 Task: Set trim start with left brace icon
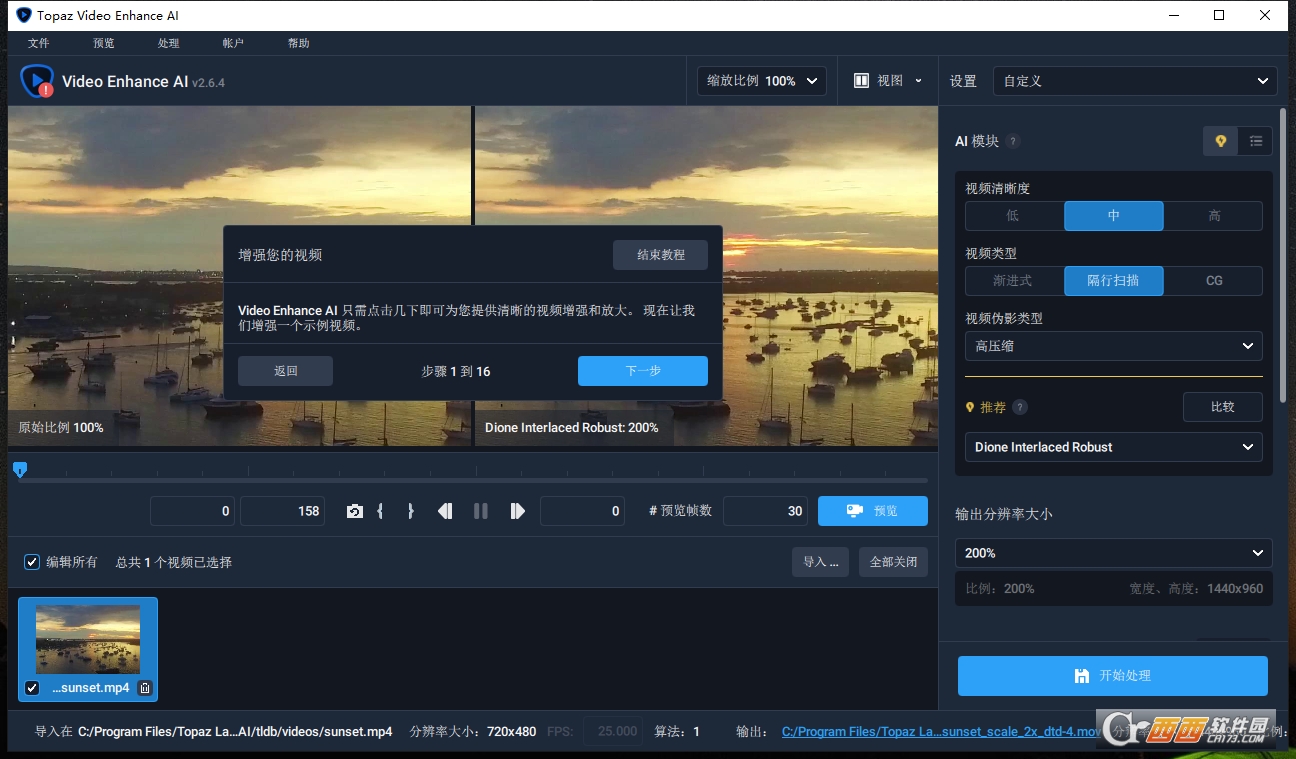coord(380,511)
